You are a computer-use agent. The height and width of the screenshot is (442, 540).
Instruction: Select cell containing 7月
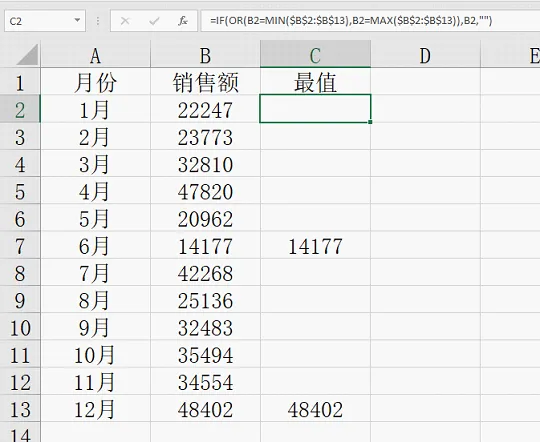point(95,273)
